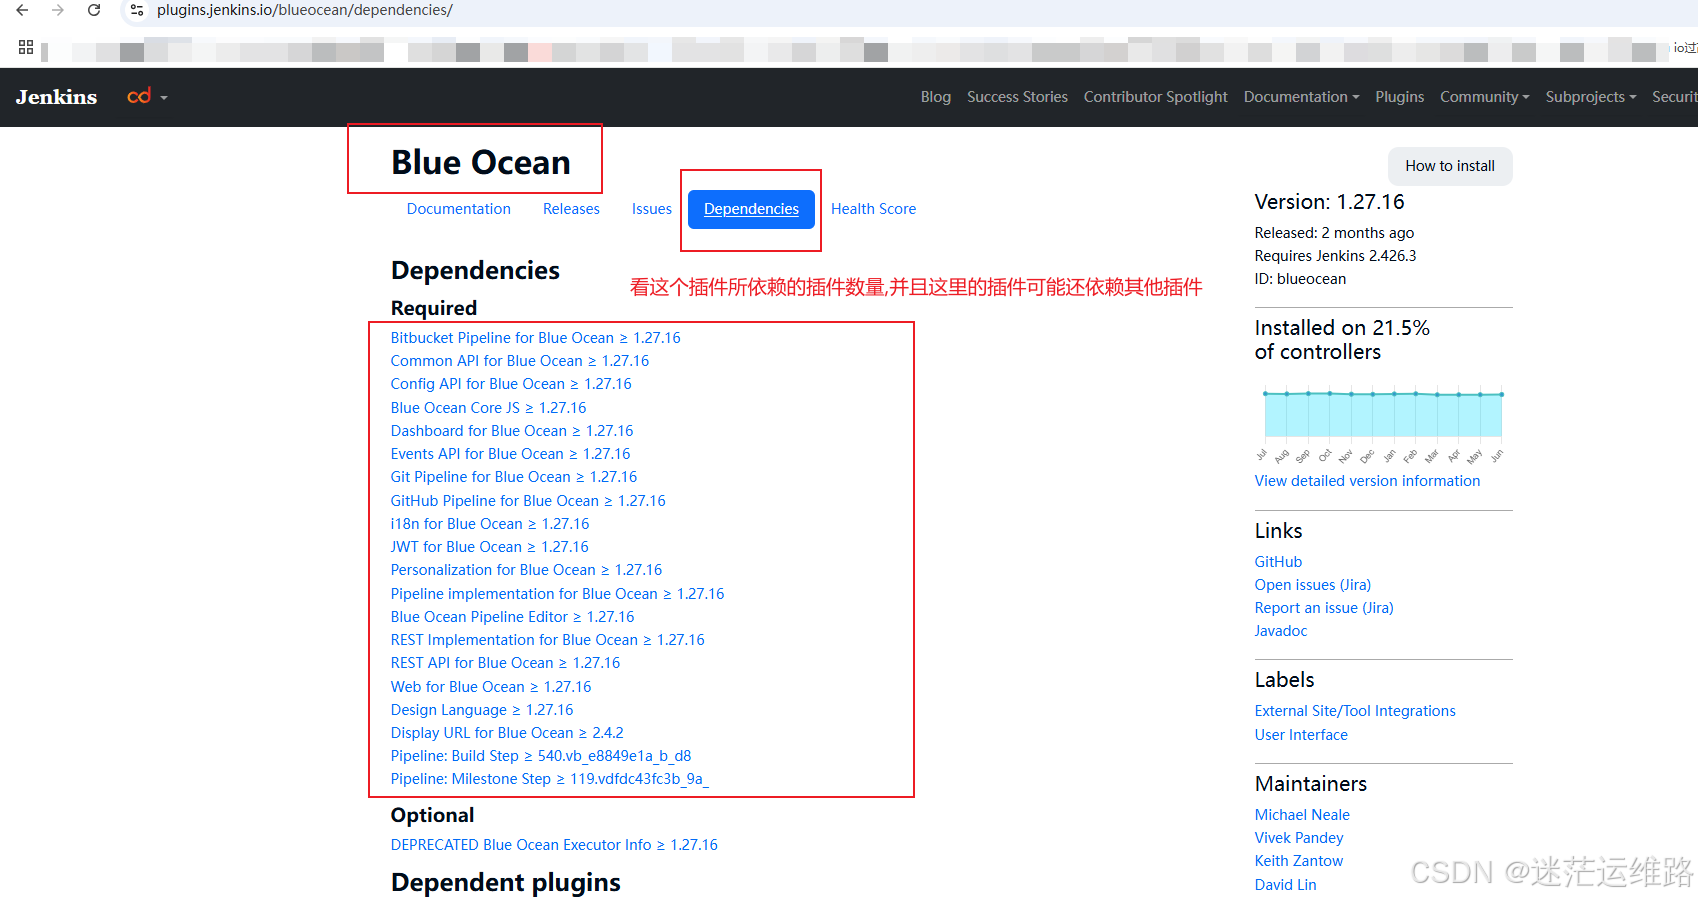
Task: Open Pipeline: Milestone Step link
Action: 549,779
